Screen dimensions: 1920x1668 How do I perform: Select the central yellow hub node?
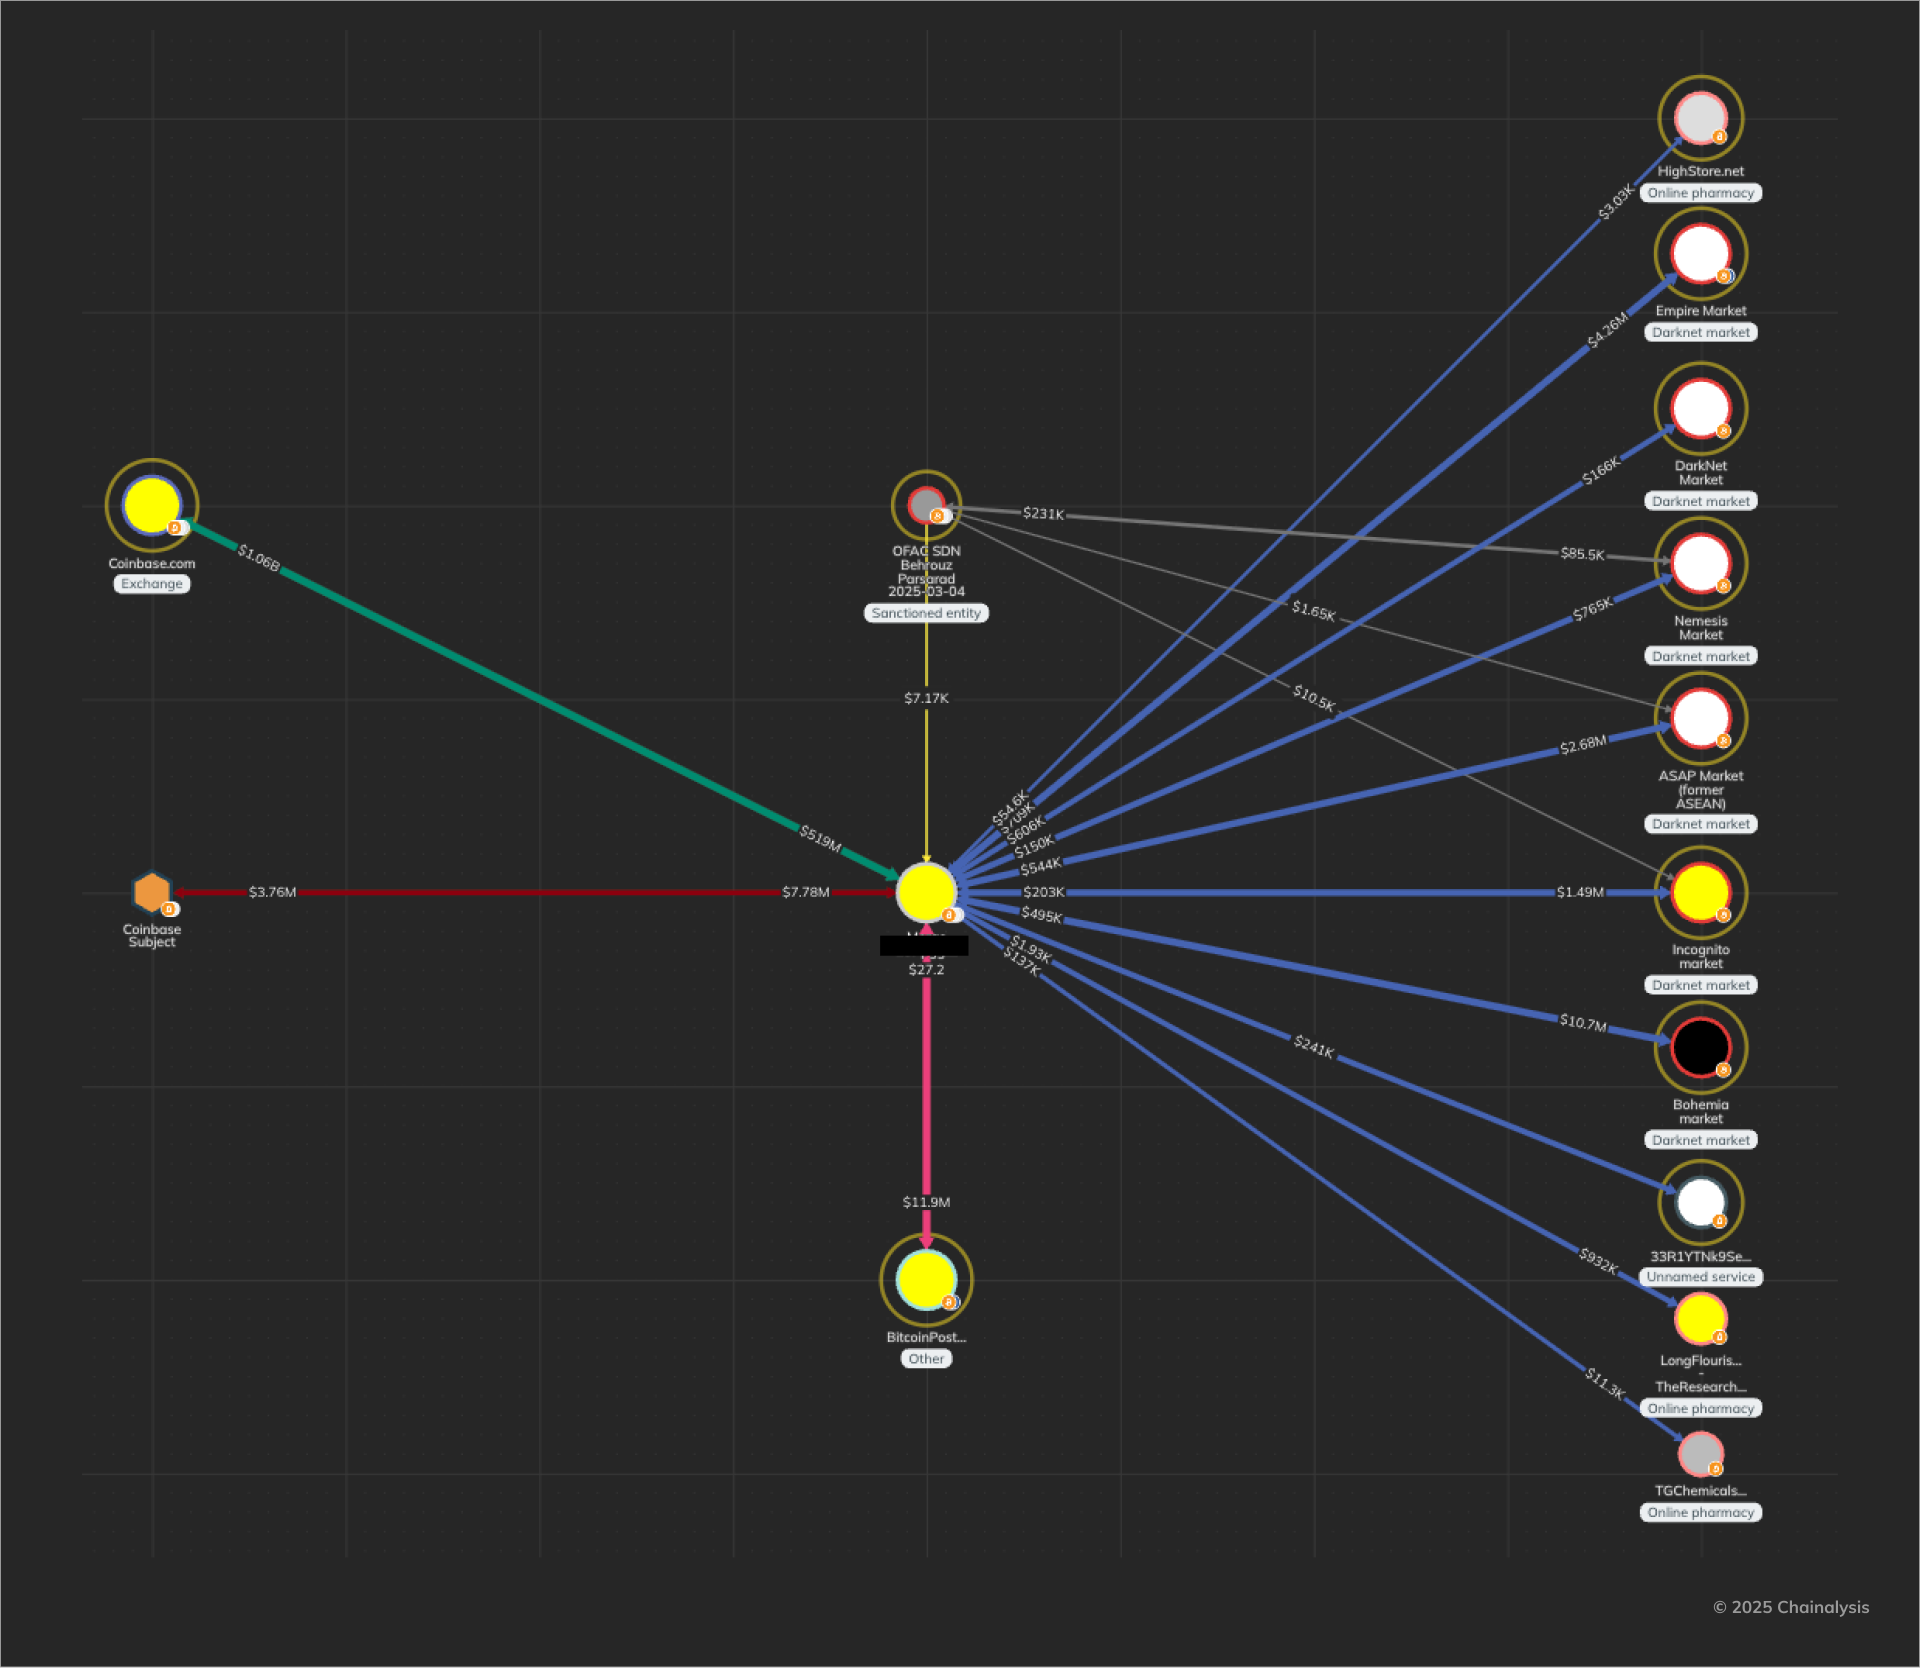pos(926,892)
